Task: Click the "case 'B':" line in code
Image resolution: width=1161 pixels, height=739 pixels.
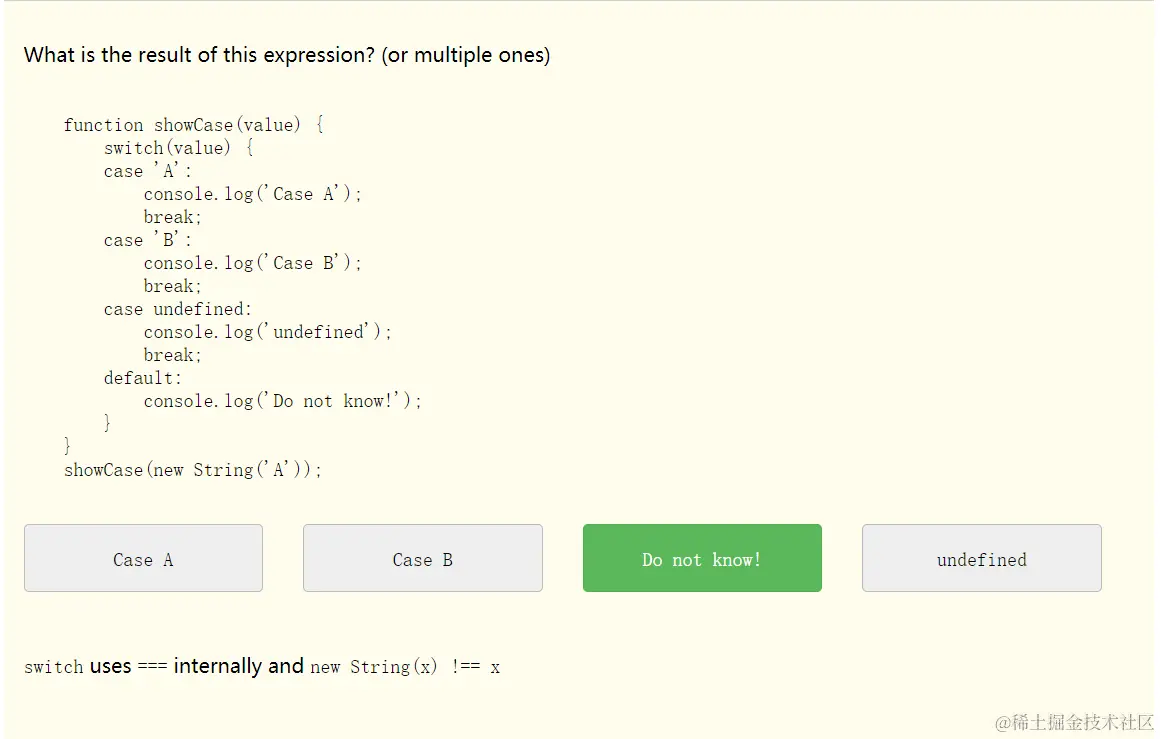Action: pyautogui.click(x=148, y=240)
